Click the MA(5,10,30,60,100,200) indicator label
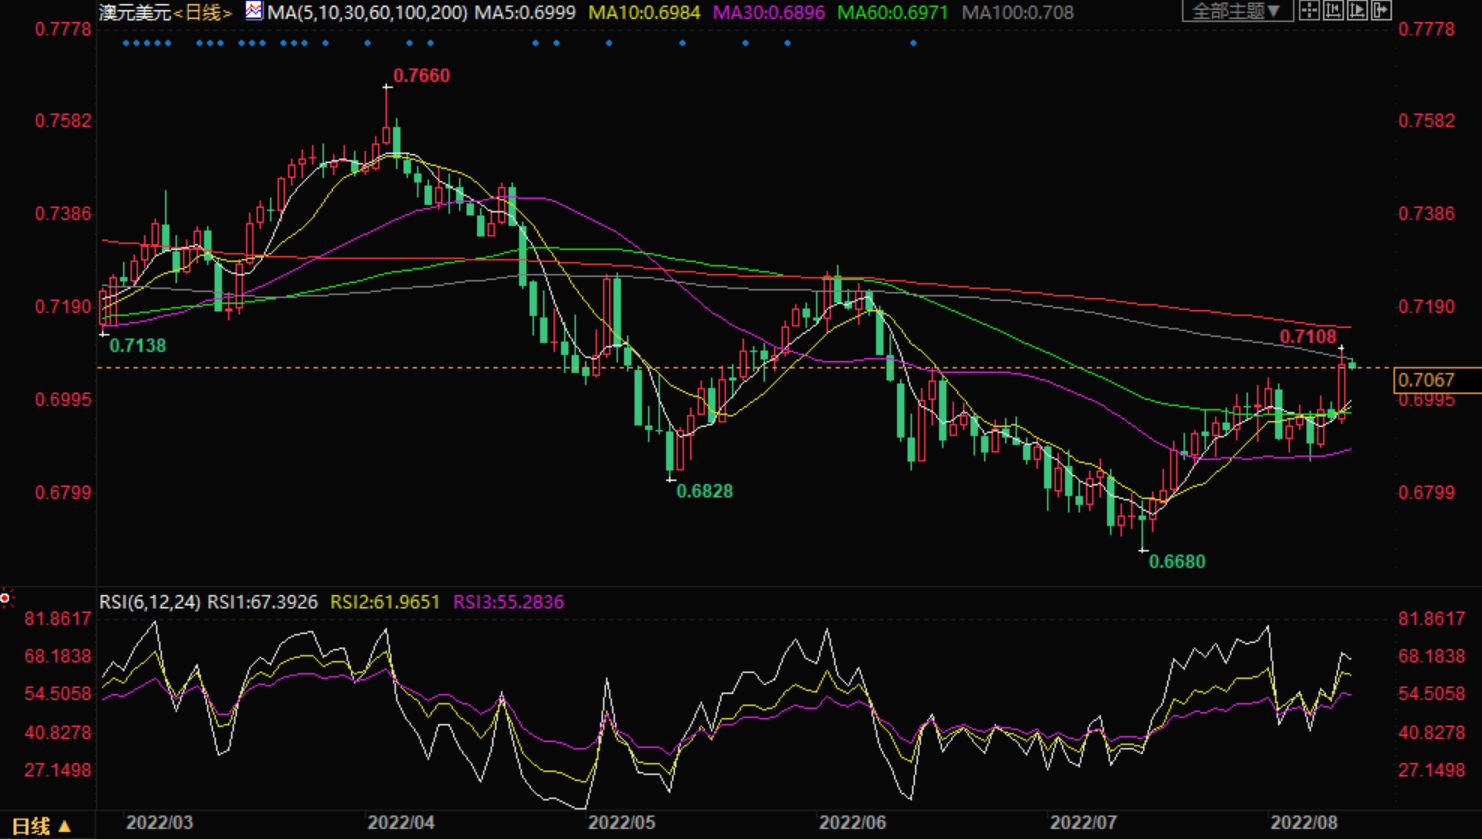This screenshot has height=839, width=1482. click(x=367, y=13)
